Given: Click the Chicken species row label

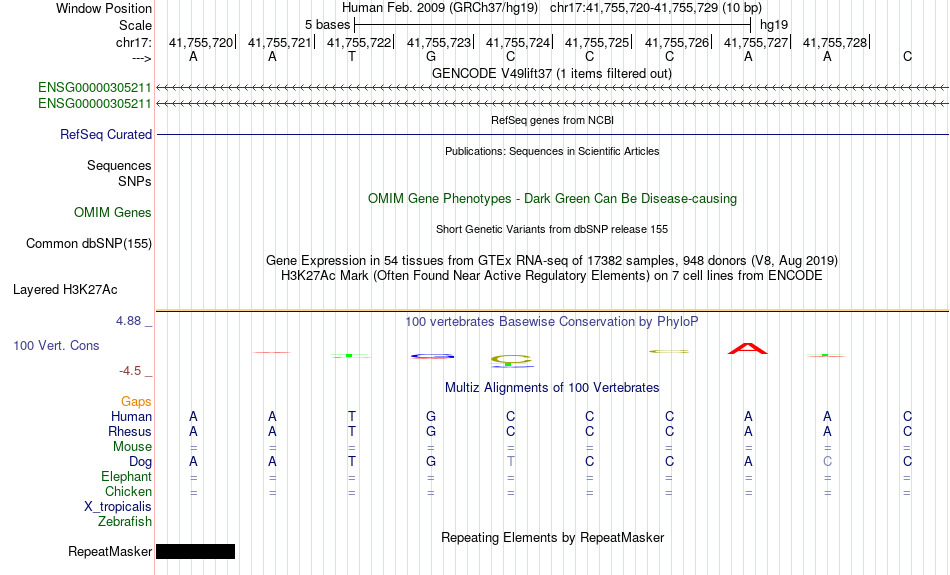Looking at the screenshot, I should 128,491.
